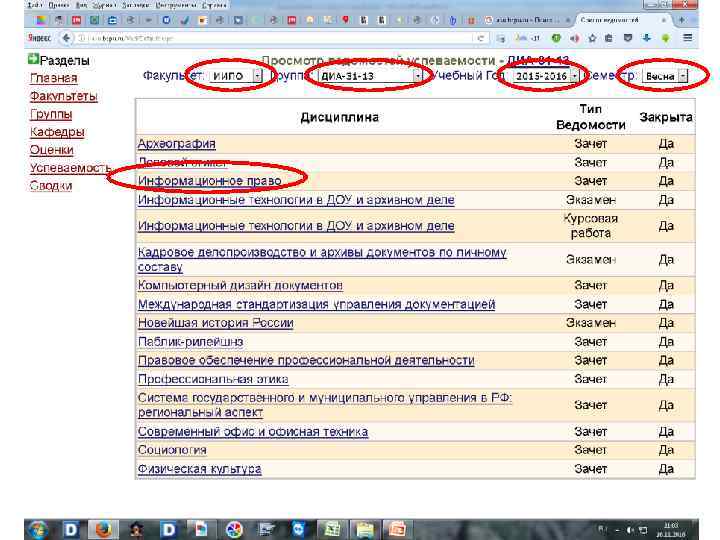Open the Профессиональная этика link
Viewport: 720px width, 540px height.
pyautogui.click(x=213, y=379)
